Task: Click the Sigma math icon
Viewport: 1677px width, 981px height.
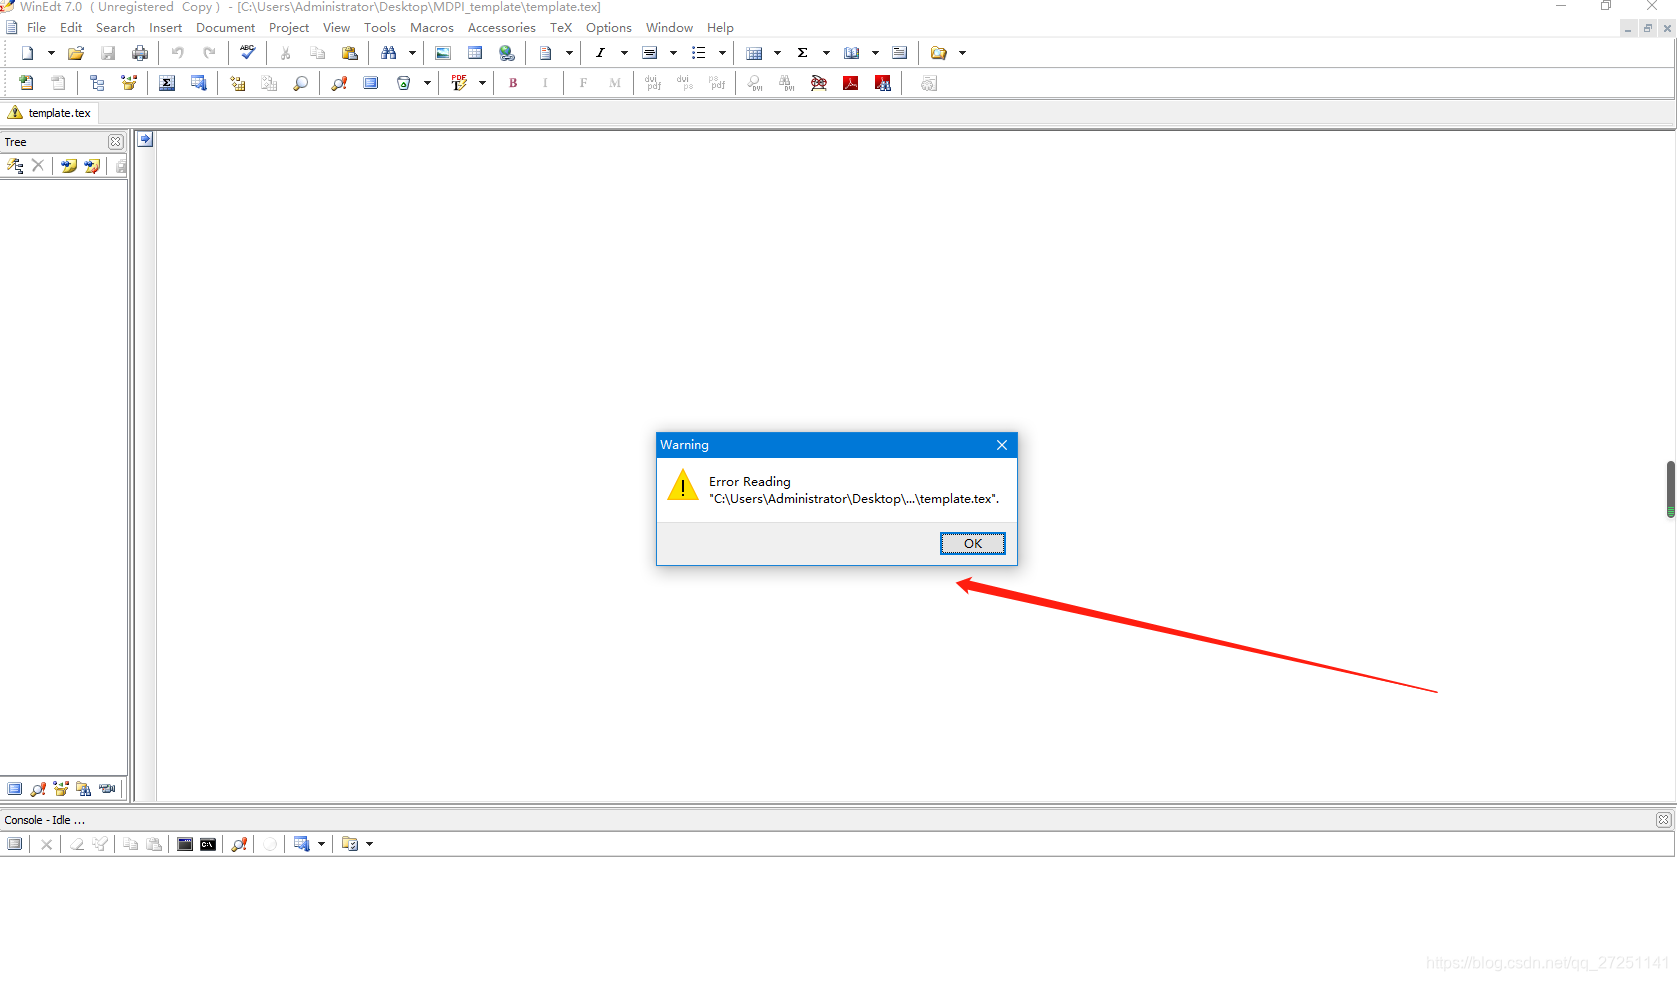Action: tap(802, 53)
